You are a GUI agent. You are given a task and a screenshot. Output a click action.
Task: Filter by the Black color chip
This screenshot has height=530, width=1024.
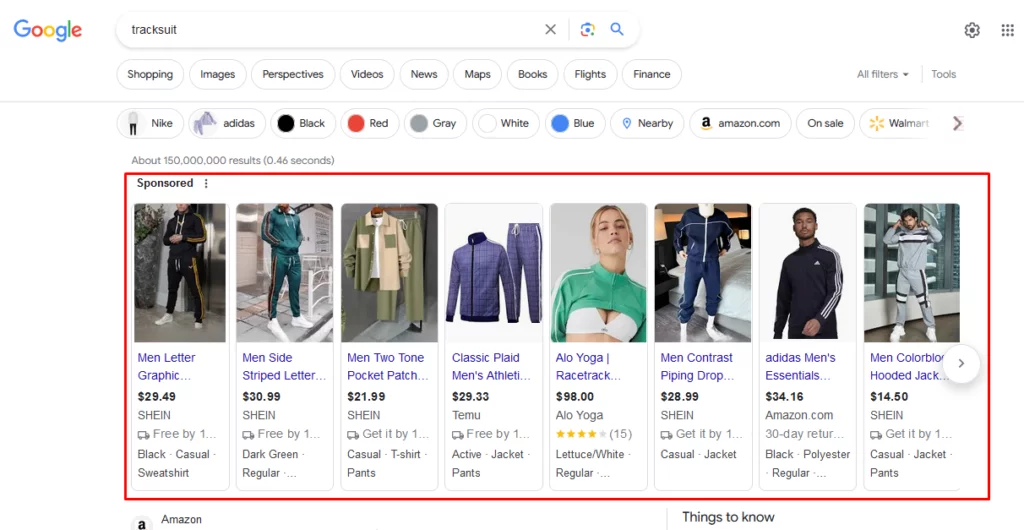[303, 123]
